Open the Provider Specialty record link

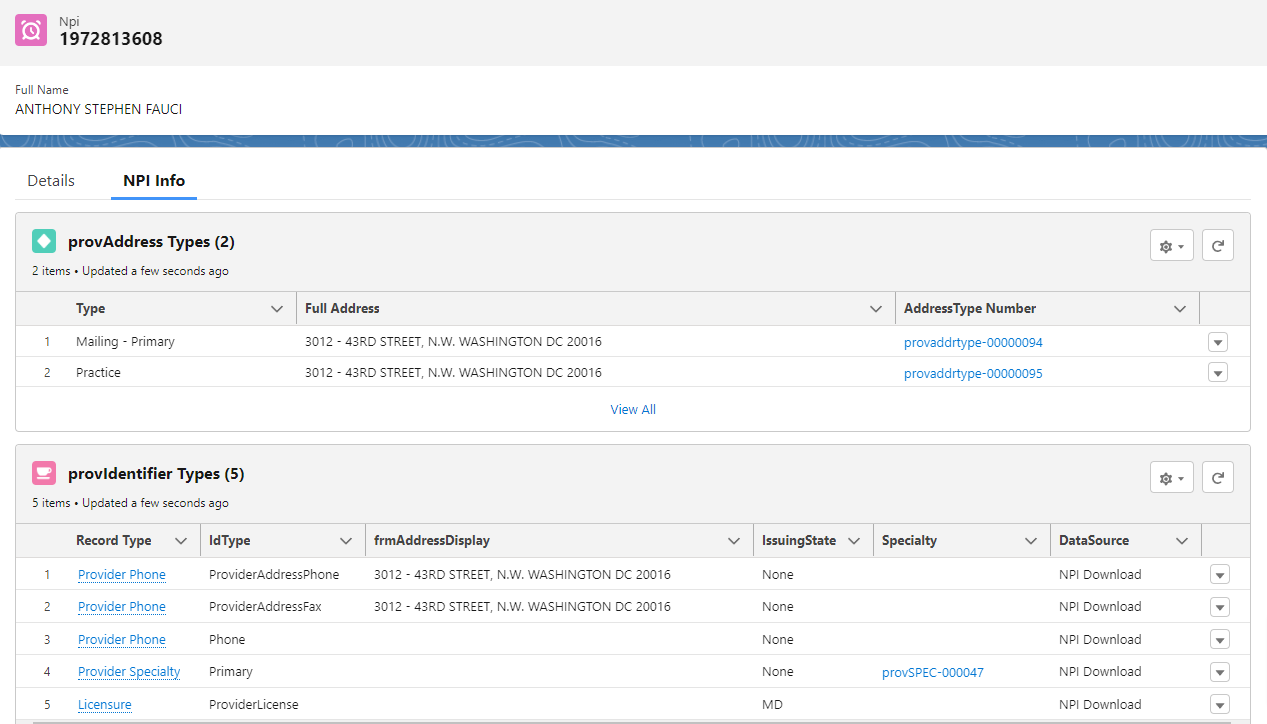[129, 671]
